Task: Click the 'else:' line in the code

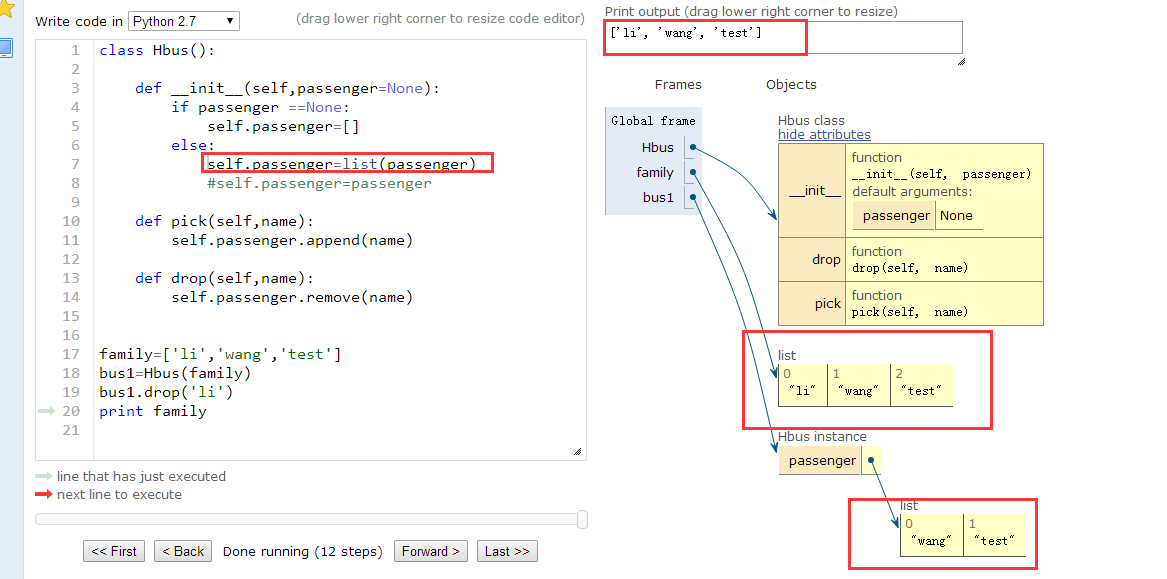Action: point(193,145)
